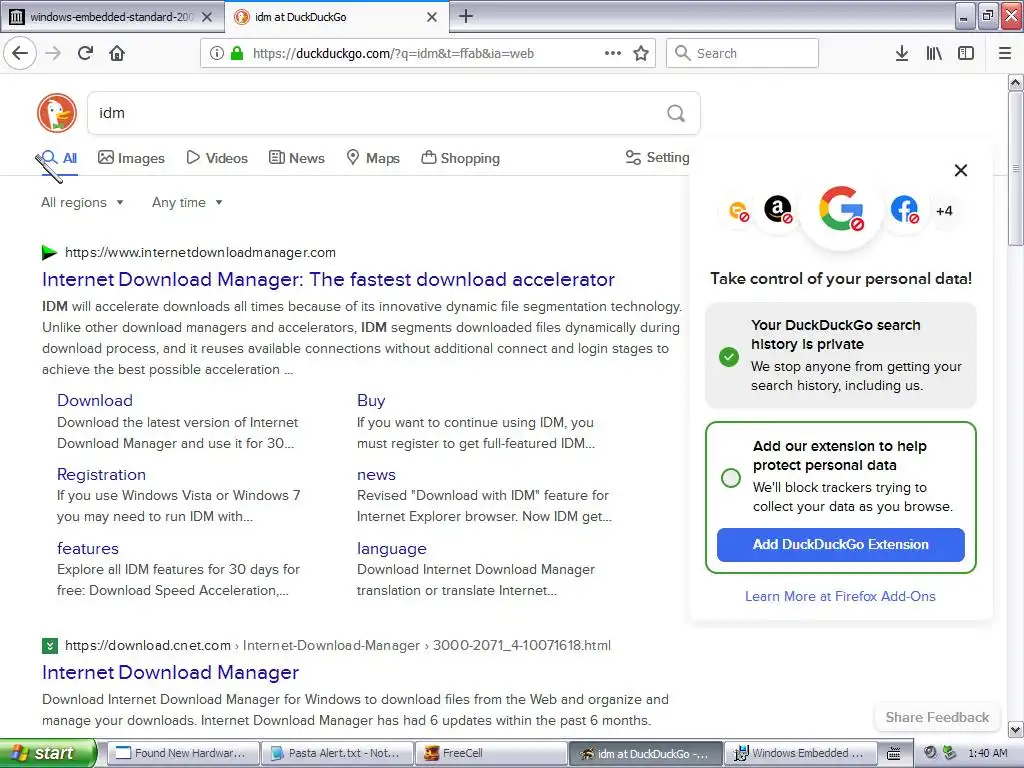The width and height of the screenshot is (1024, 768).
Task: Click the +4 more trackers badge
Action: click(944, 210)
